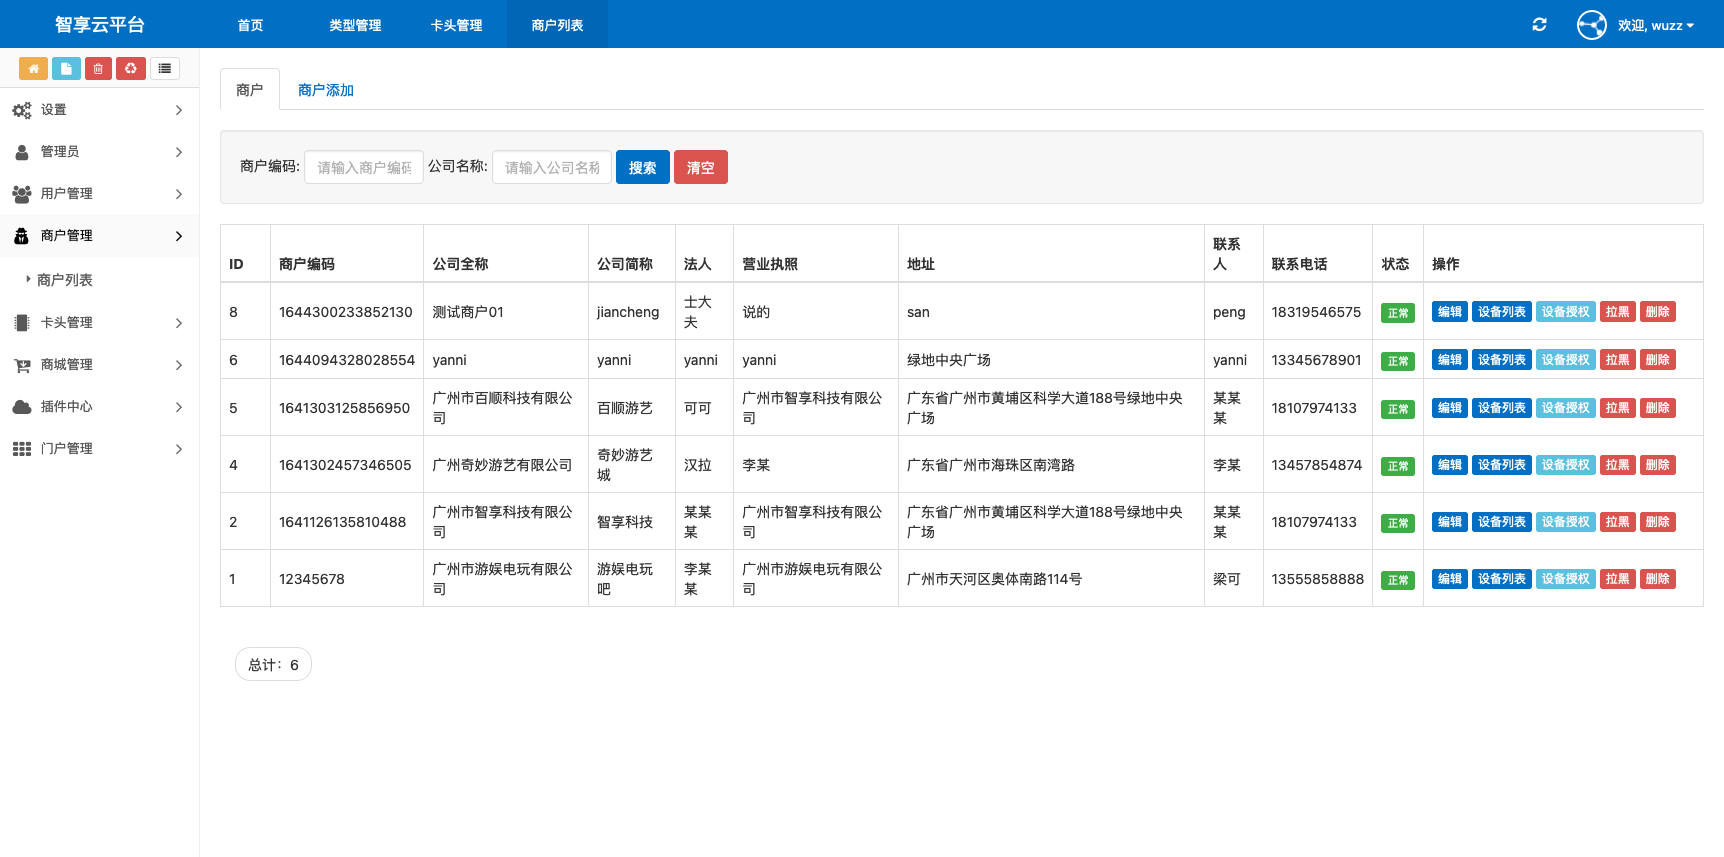
Task: Expand the 卡头管理 sidebar section
Action: [x=98, y=323]
